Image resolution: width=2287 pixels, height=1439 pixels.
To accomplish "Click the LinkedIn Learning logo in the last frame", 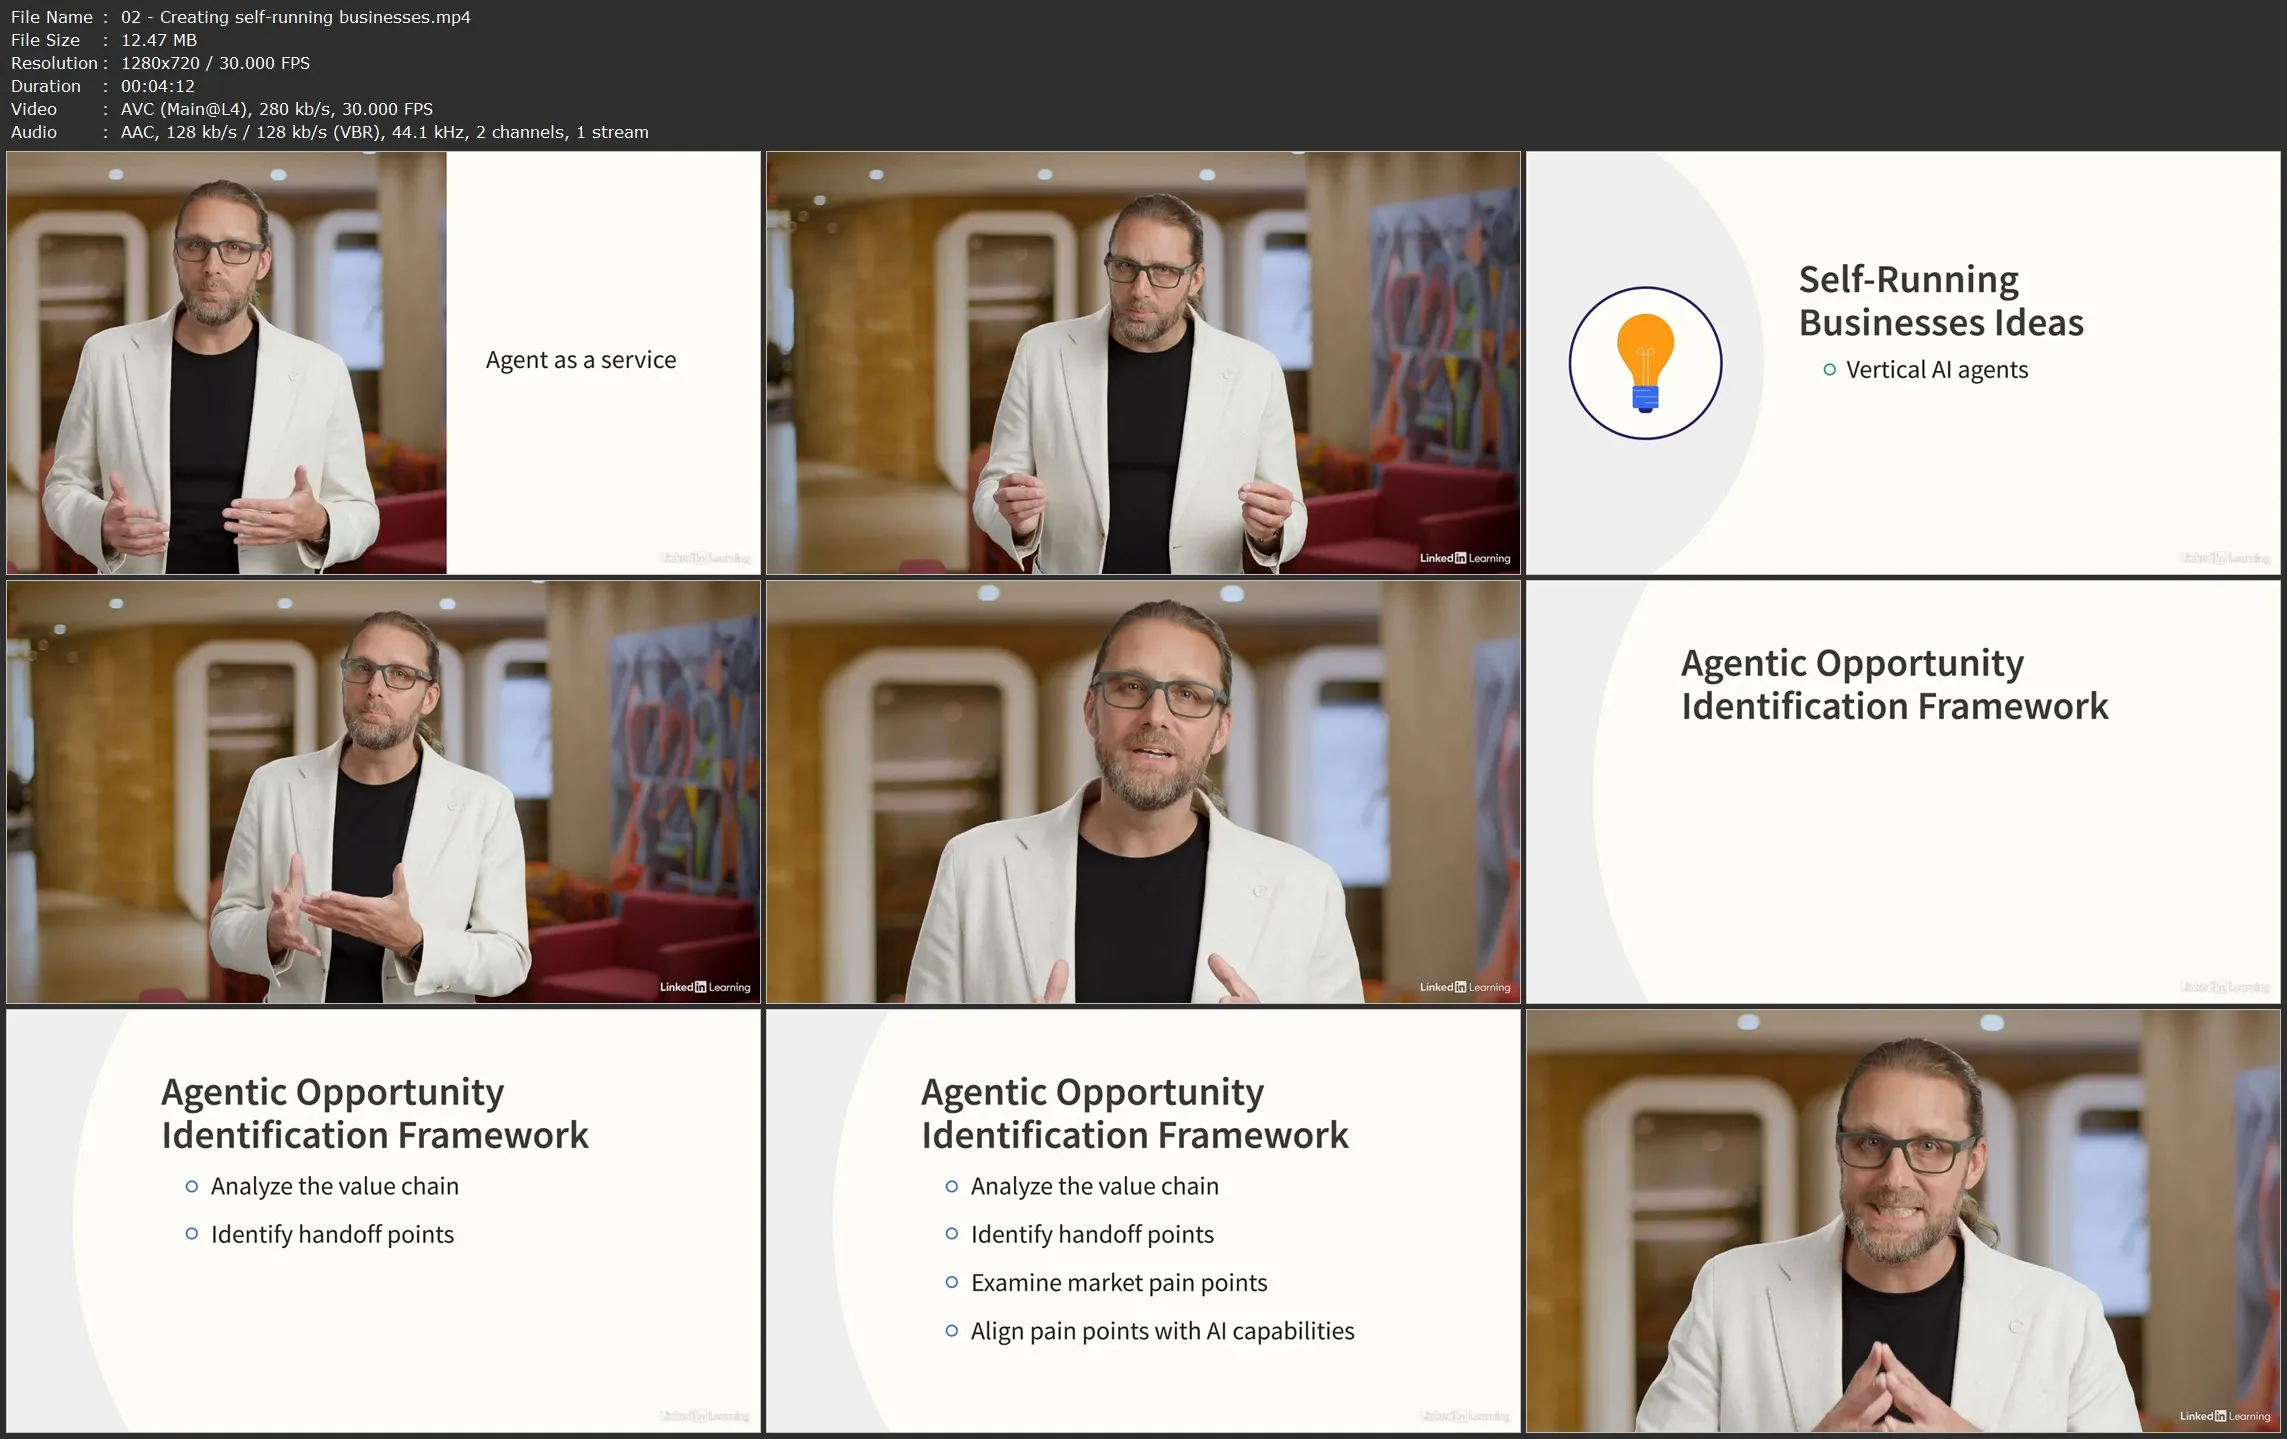I will pyautogui.click(x=2225, y=1416).
